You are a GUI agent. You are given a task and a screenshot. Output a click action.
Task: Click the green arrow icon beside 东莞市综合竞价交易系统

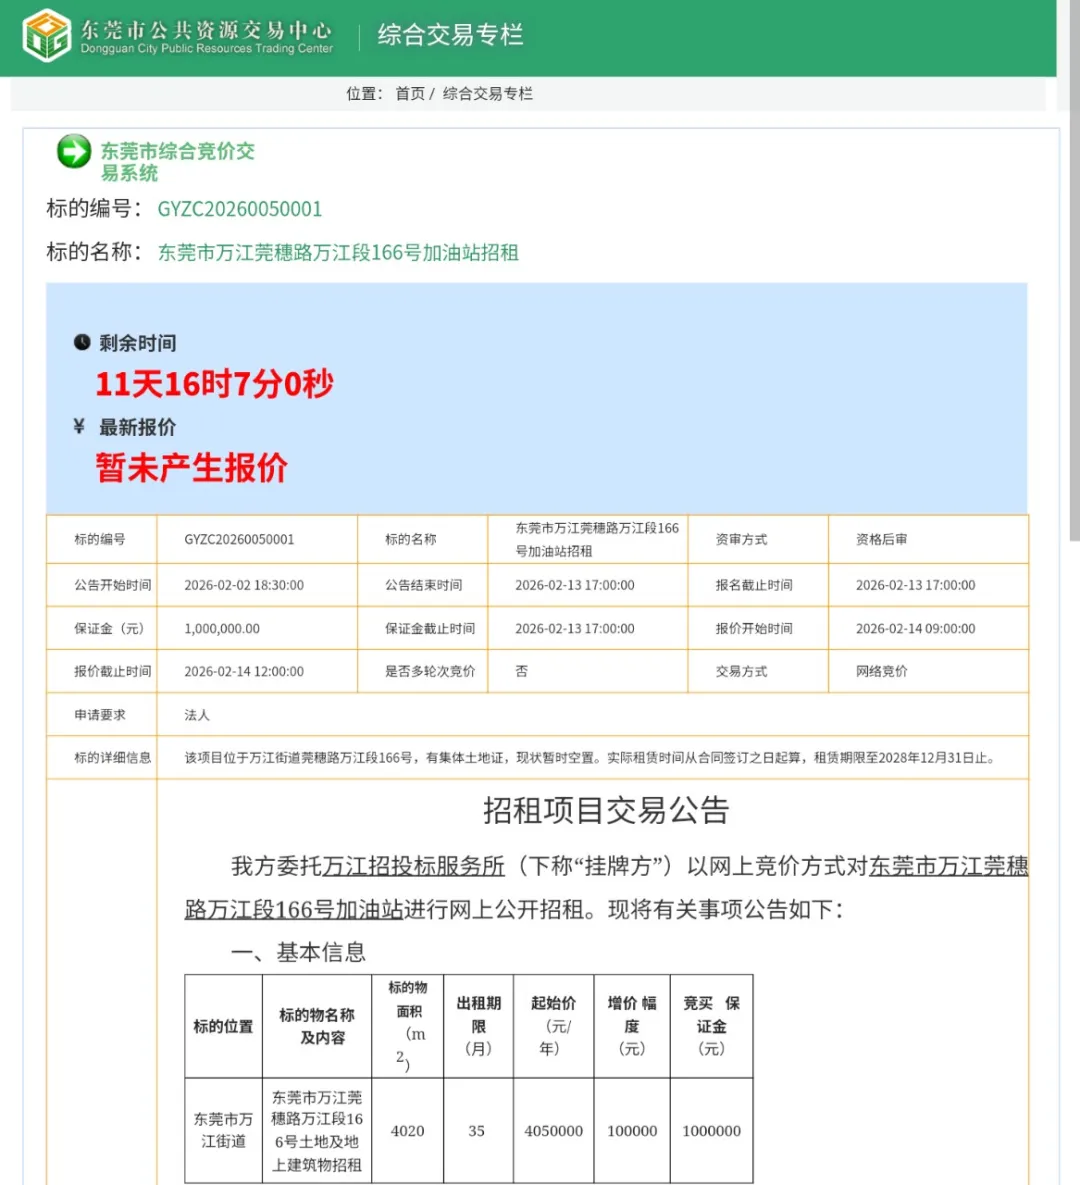click(74, 152)
